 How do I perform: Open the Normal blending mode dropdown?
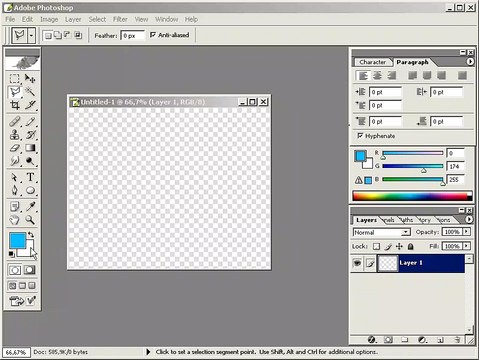[405, 232]
